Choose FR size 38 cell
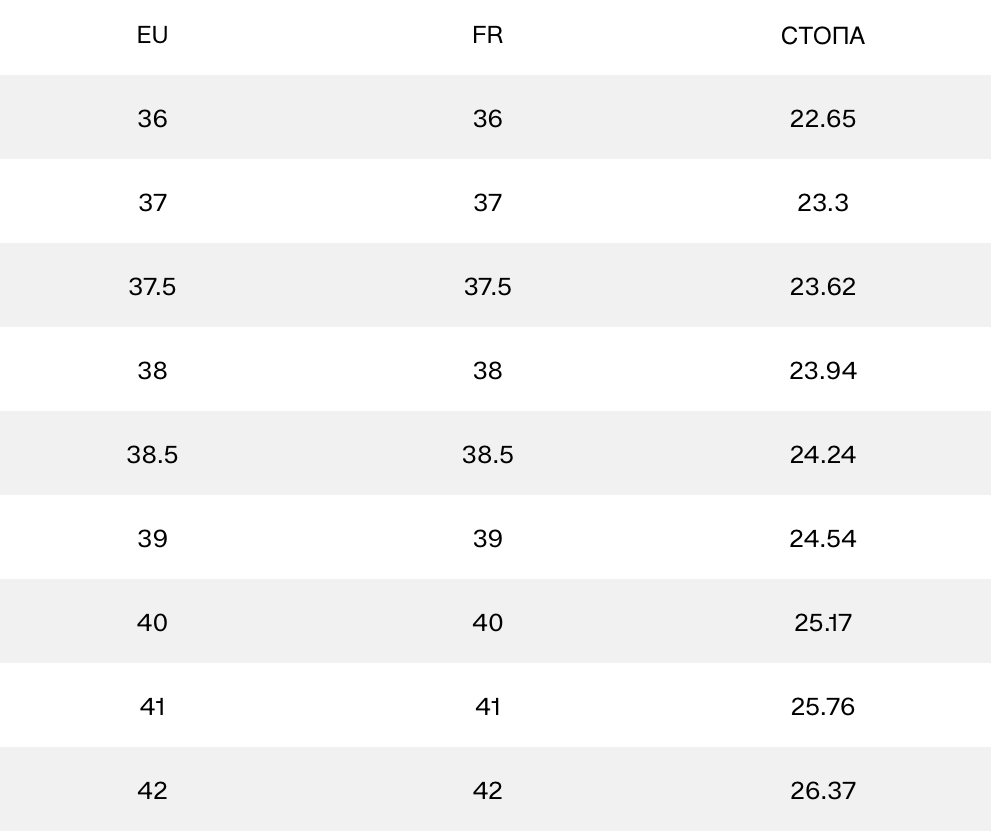Screen dimensions: 997x838 (487, 371)
